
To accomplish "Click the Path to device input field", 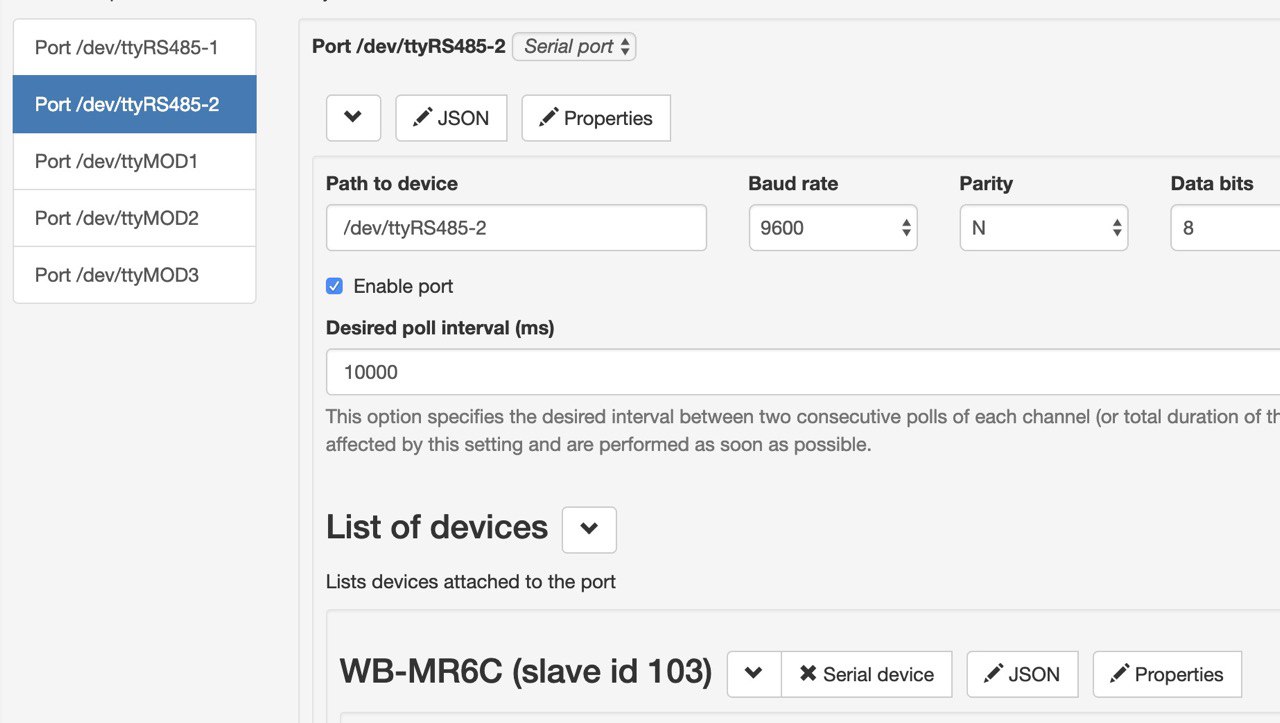I will coord(516,228).
